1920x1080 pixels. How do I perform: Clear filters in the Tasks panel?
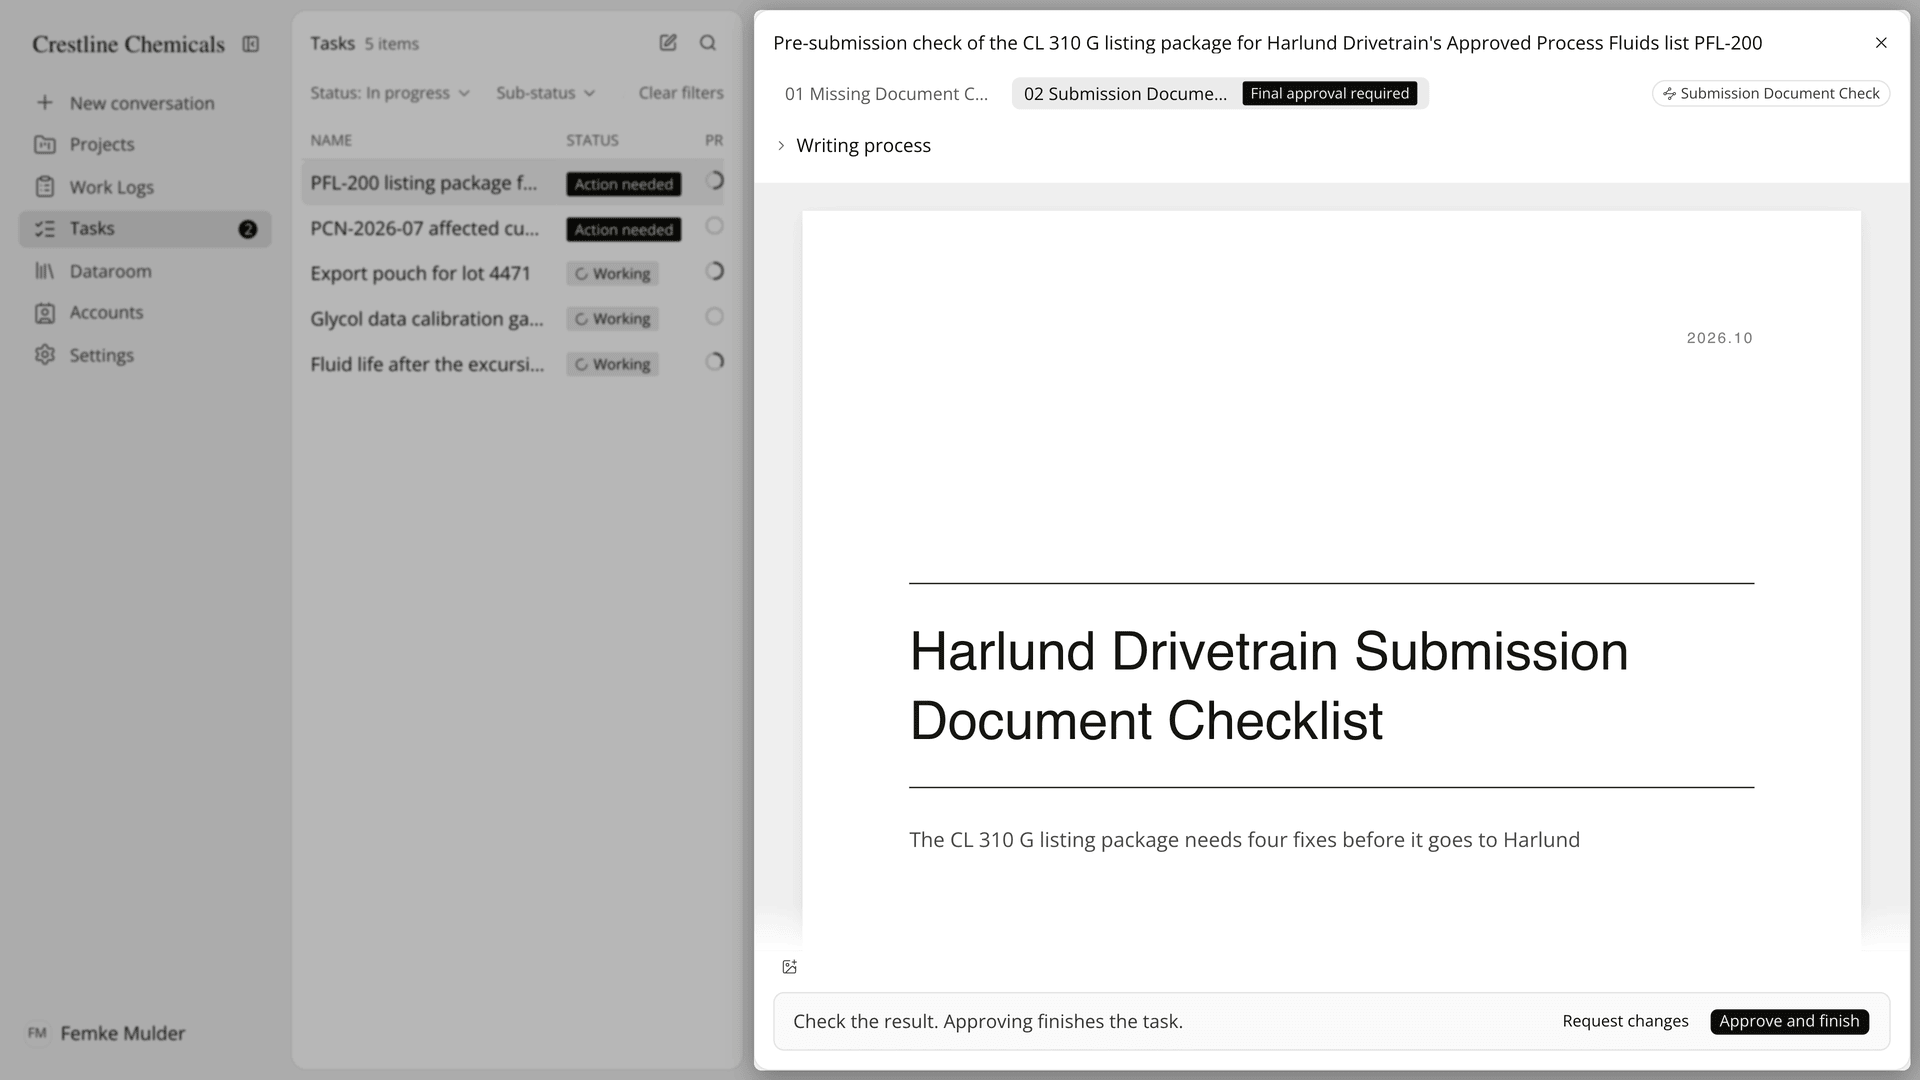tap(681, 93)
